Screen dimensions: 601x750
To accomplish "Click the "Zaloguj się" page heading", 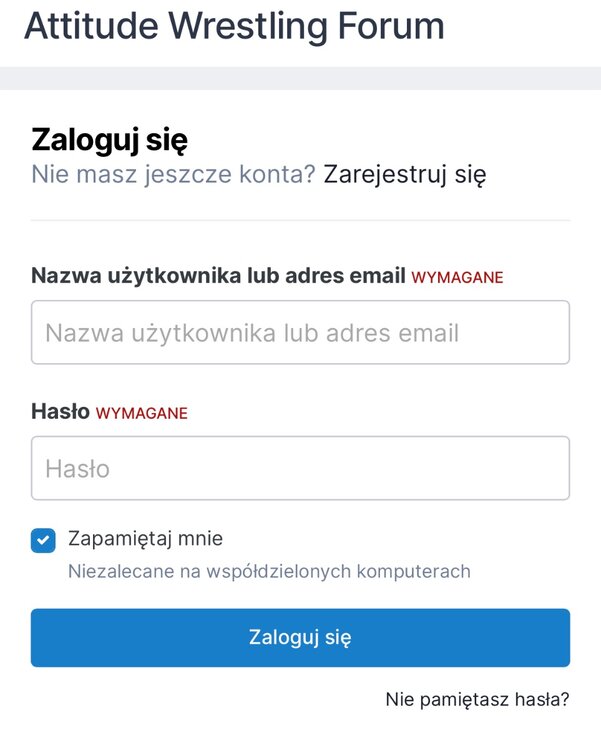I will coord(109,139).
